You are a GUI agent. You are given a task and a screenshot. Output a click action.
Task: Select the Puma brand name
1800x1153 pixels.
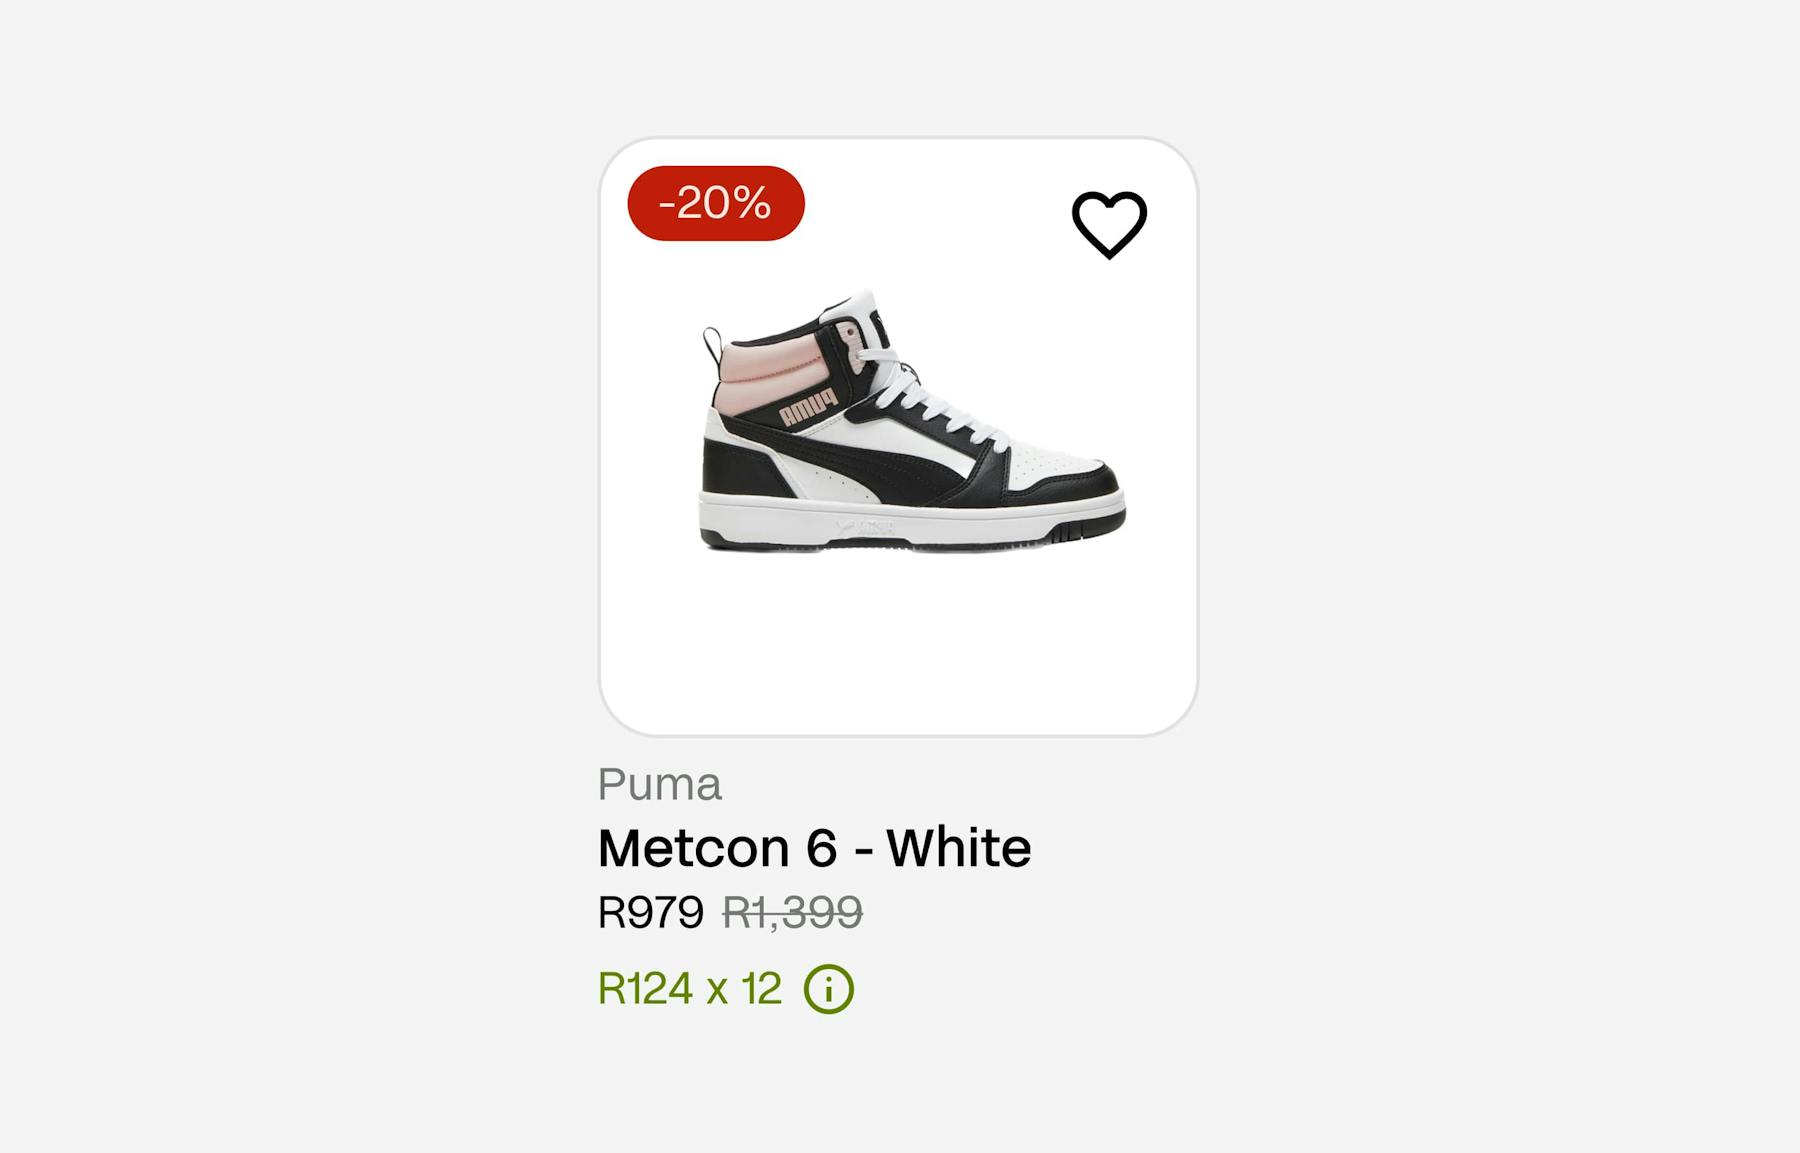660,784
